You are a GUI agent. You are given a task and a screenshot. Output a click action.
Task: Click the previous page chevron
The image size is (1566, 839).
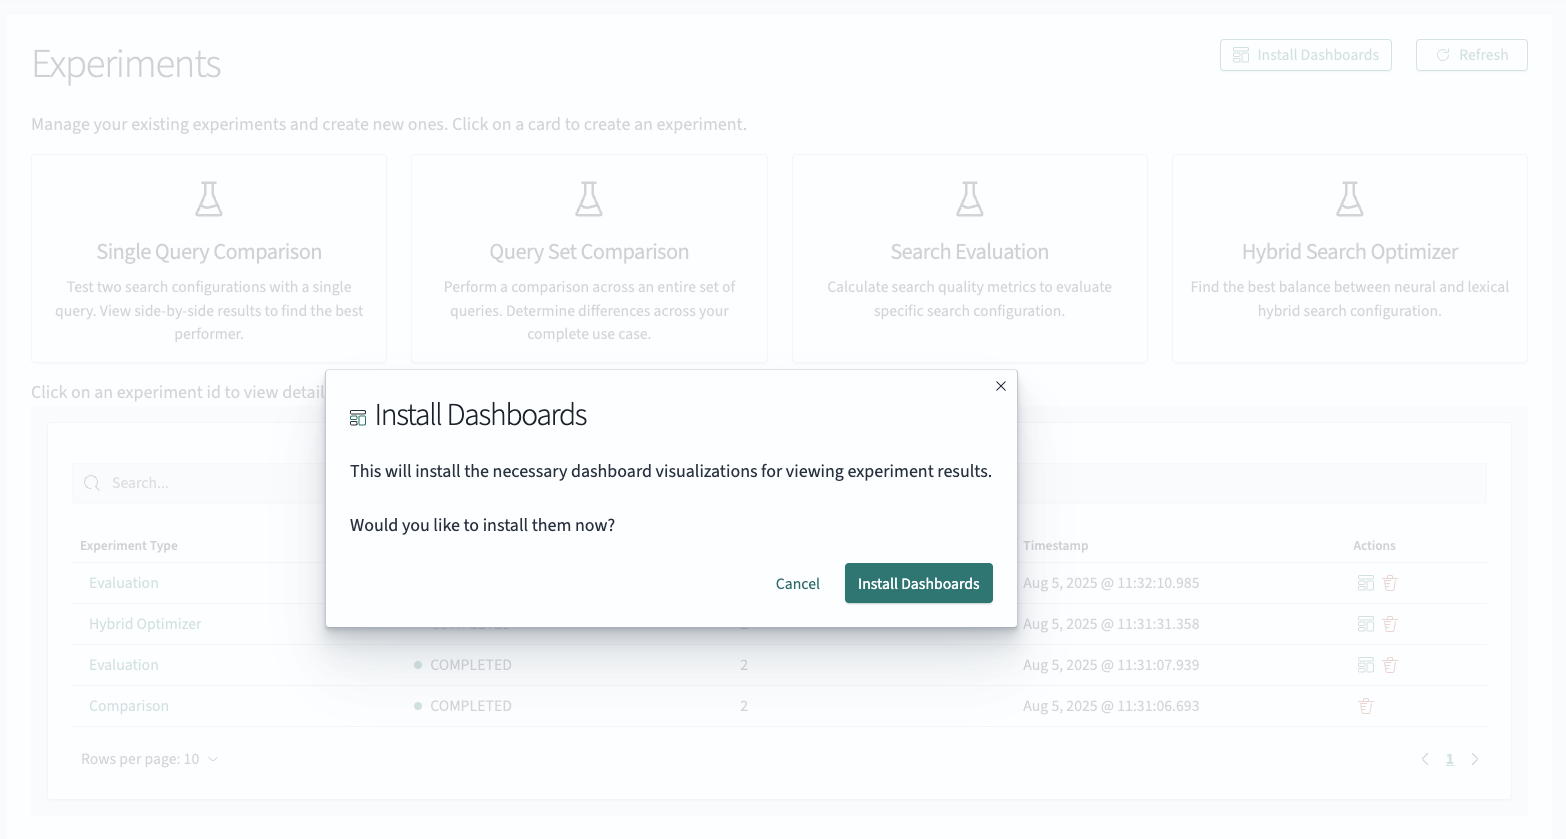pyautogui.click(x=1424, y=758)
